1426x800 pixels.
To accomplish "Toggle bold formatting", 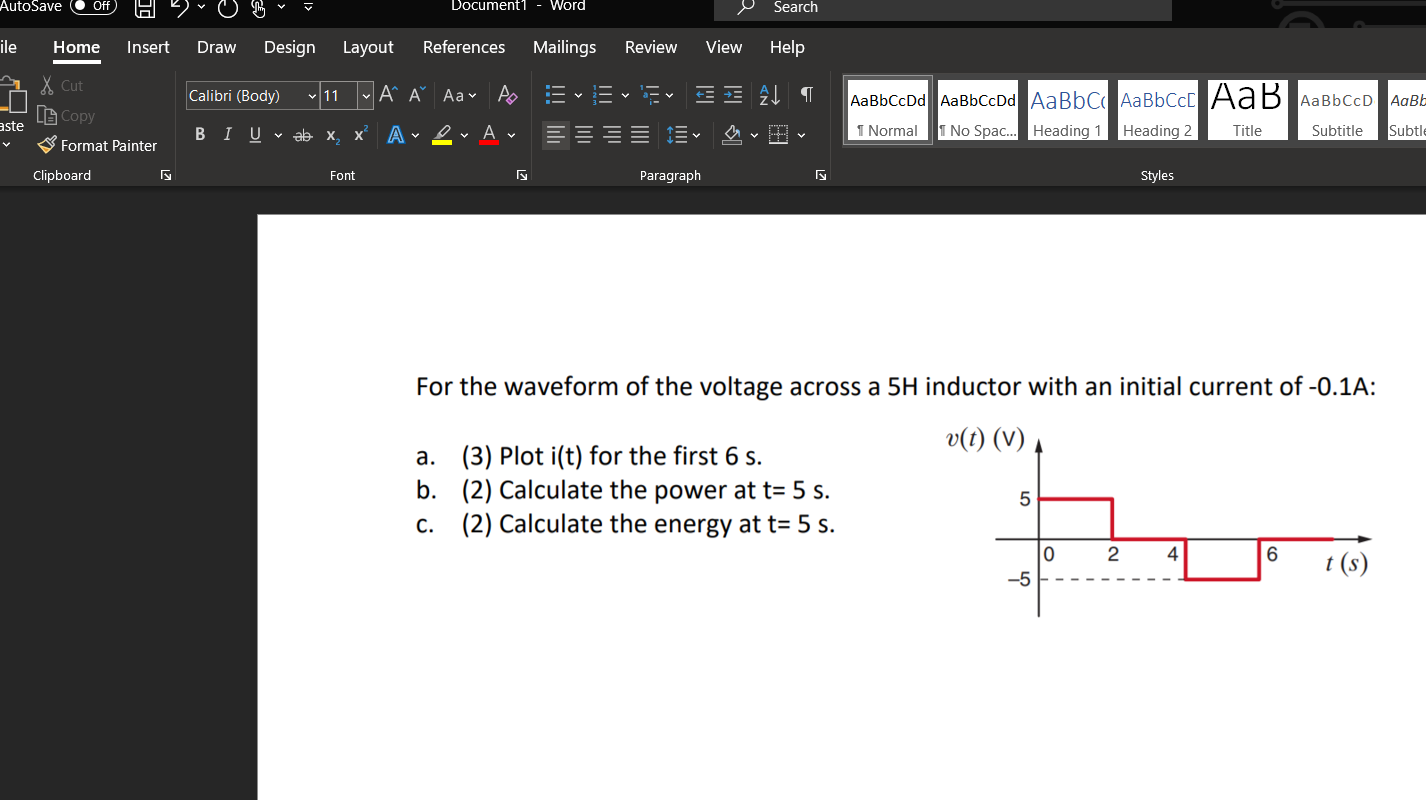I will (x=200, y=135).
